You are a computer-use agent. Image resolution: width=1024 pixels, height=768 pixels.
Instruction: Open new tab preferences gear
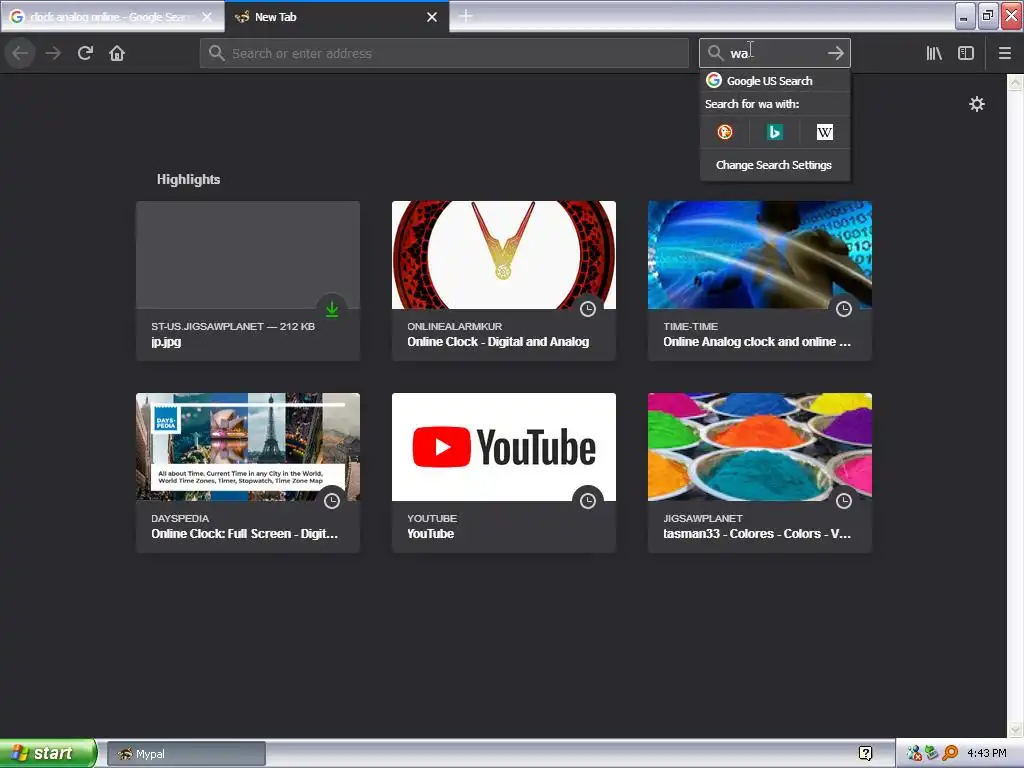(976, 104)
